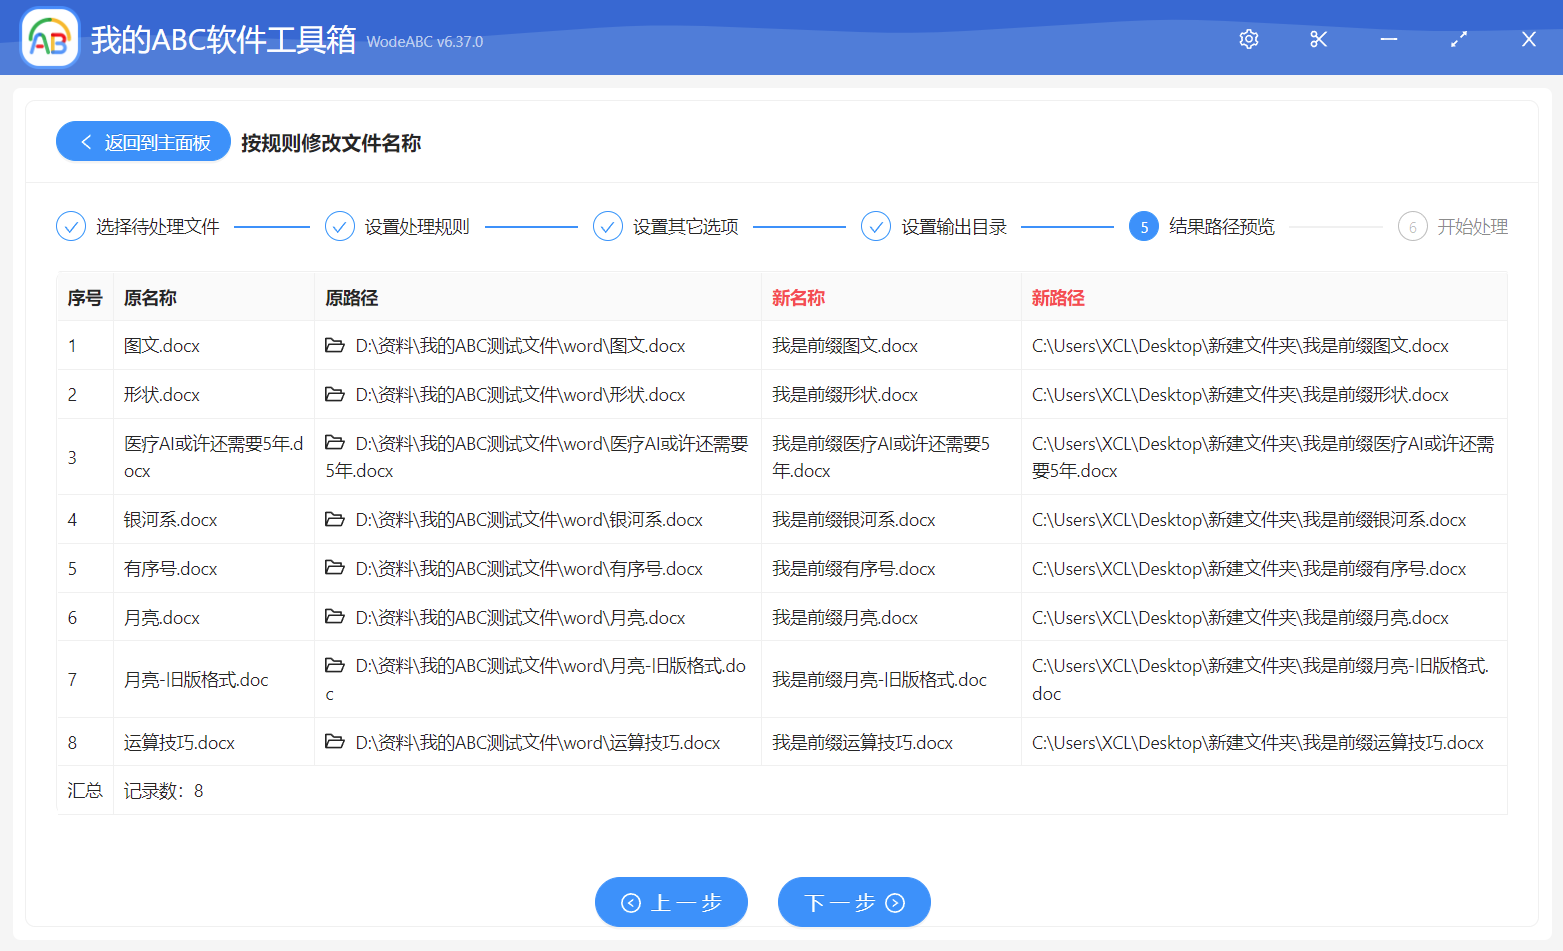Open folder icon for 银河系.docx path
Image resolution: width=1563 pixels, height=951 pixels.
[x=335, y=520]
